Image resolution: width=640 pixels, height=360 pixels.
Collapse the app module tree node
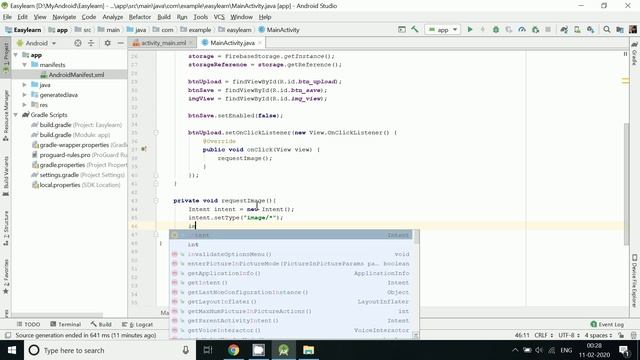point(16,55)
